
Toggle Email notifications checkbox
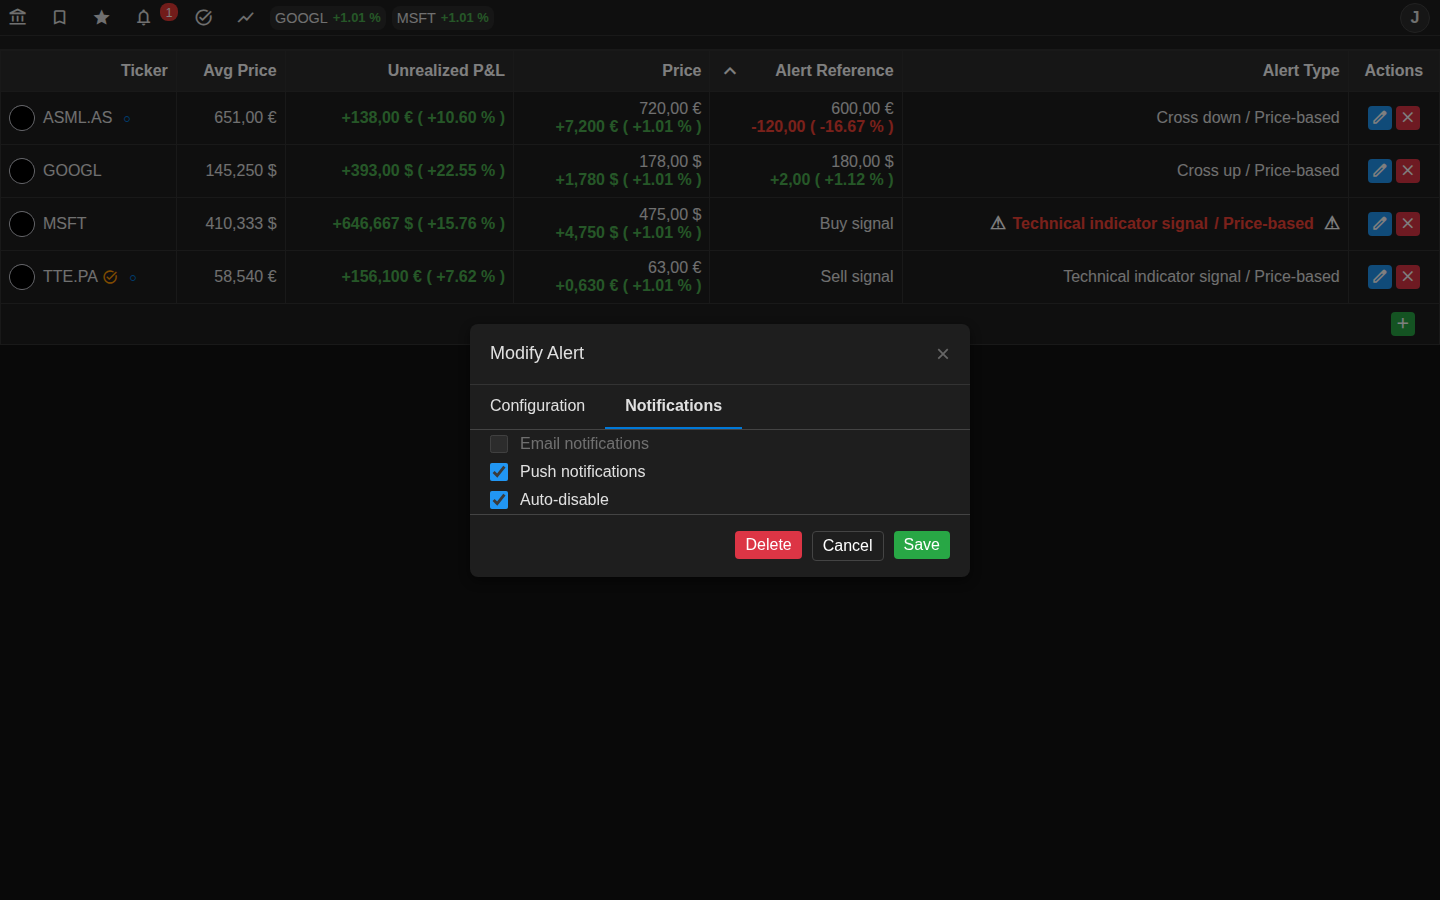tap(499, 444)
